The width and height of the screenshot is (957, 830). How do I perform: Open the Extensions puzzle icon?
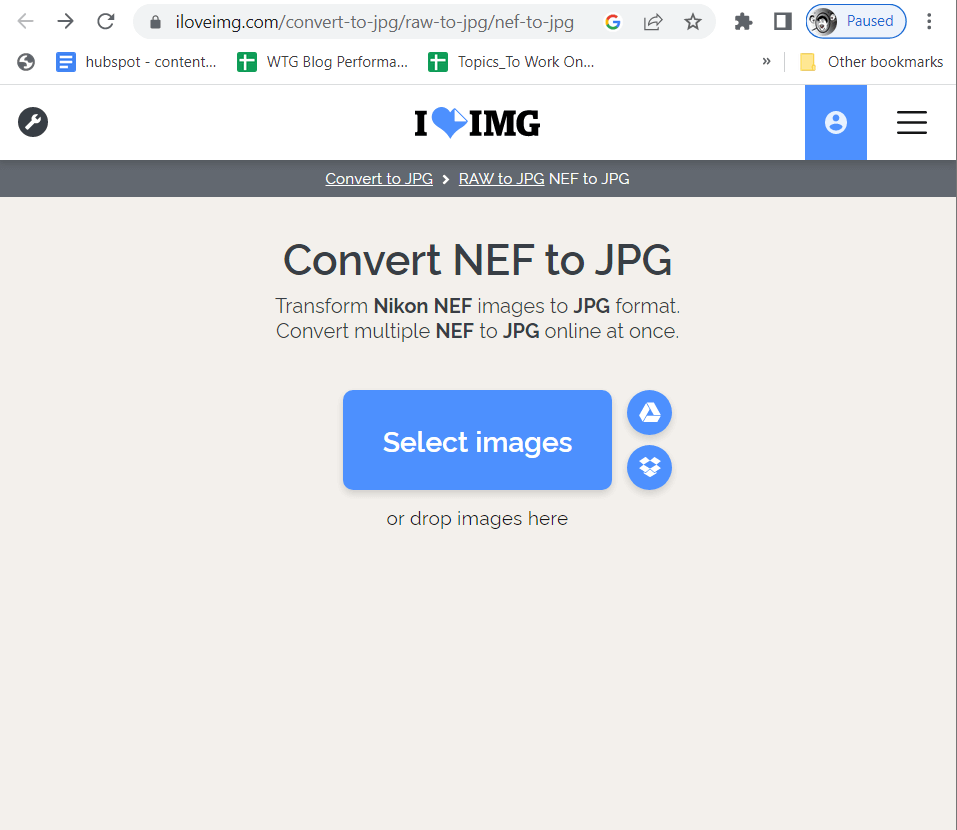pyautogui.click(x=743, y=23)
